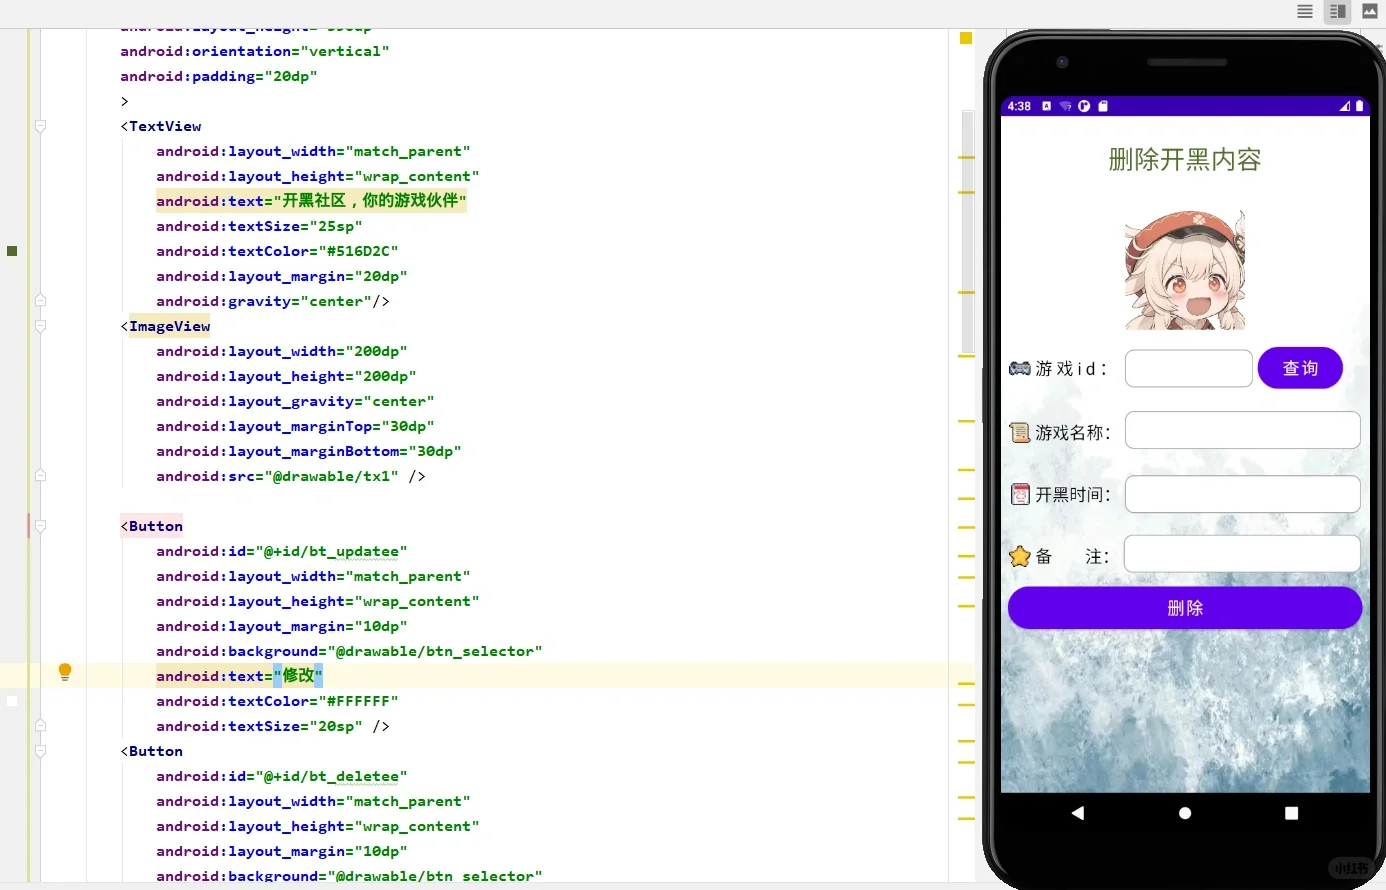Image resolution: width=1386 pixels, height=890 pixels.
Task: Click the scroll icon beside 游戏名称
Action: click(1020, 432)
